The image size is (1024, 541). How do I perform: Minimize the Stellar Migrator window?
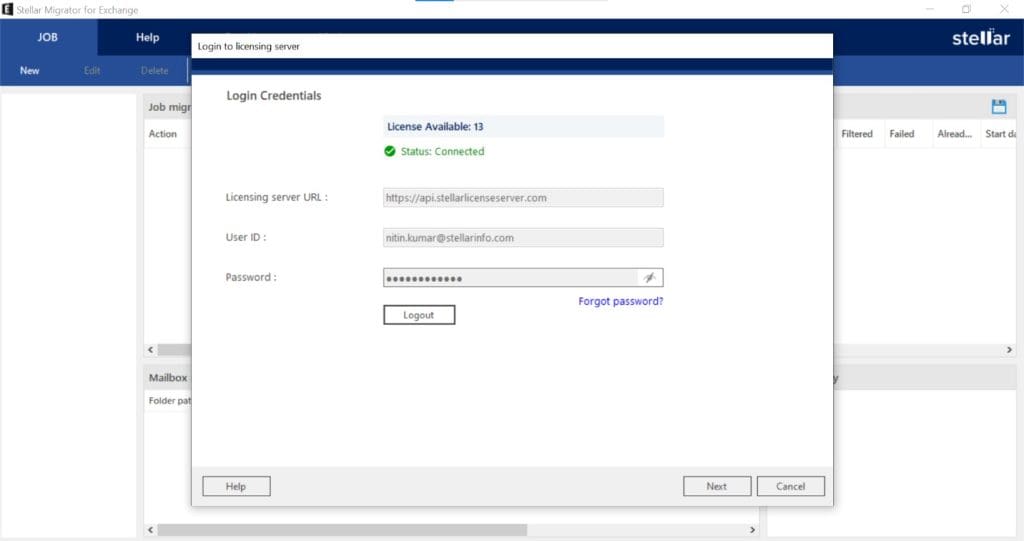(x=929, y=9)
